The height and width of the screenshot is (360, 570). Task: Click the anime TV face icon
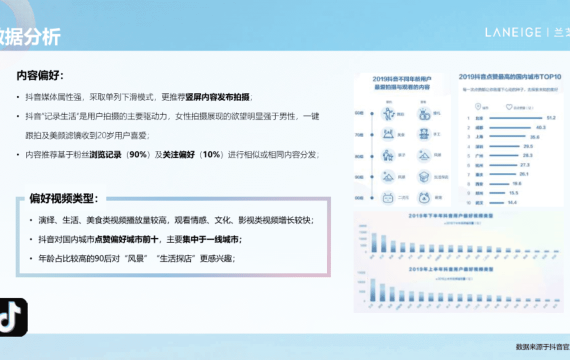pyautogui.click(x=388, y=198)
